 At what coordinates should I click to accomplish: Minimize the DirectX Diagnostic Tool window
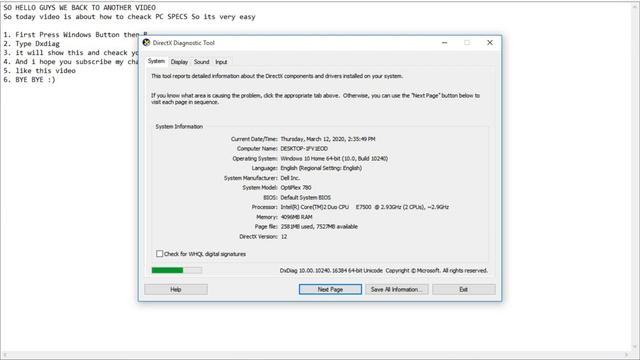click(x=444, y=43)
